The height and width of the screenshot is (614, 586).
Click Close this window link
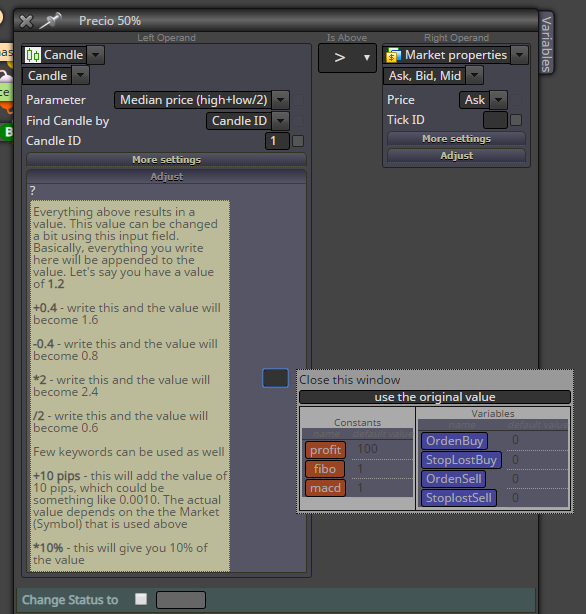(350, 380)
